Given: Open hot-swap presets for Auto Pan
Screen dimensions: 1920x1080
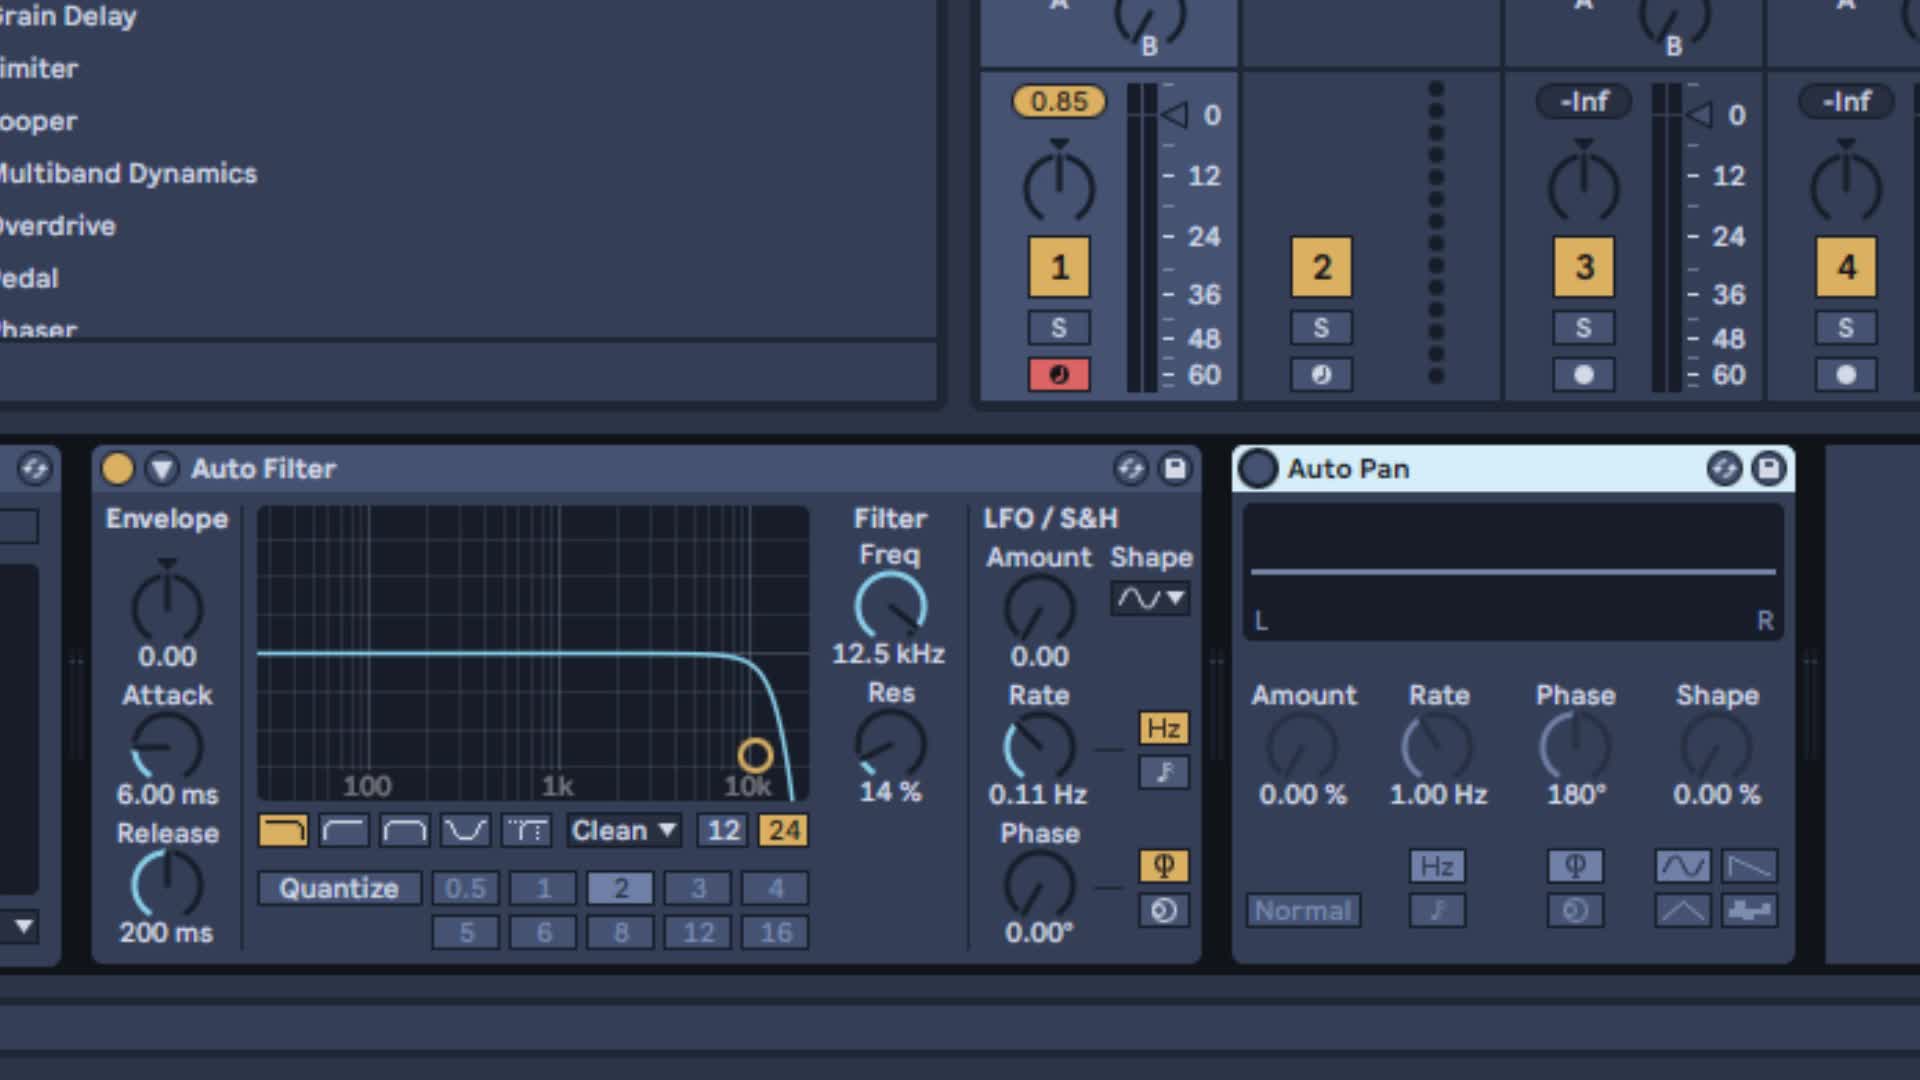Looking at the screenshot, I should coord(1727,469).
